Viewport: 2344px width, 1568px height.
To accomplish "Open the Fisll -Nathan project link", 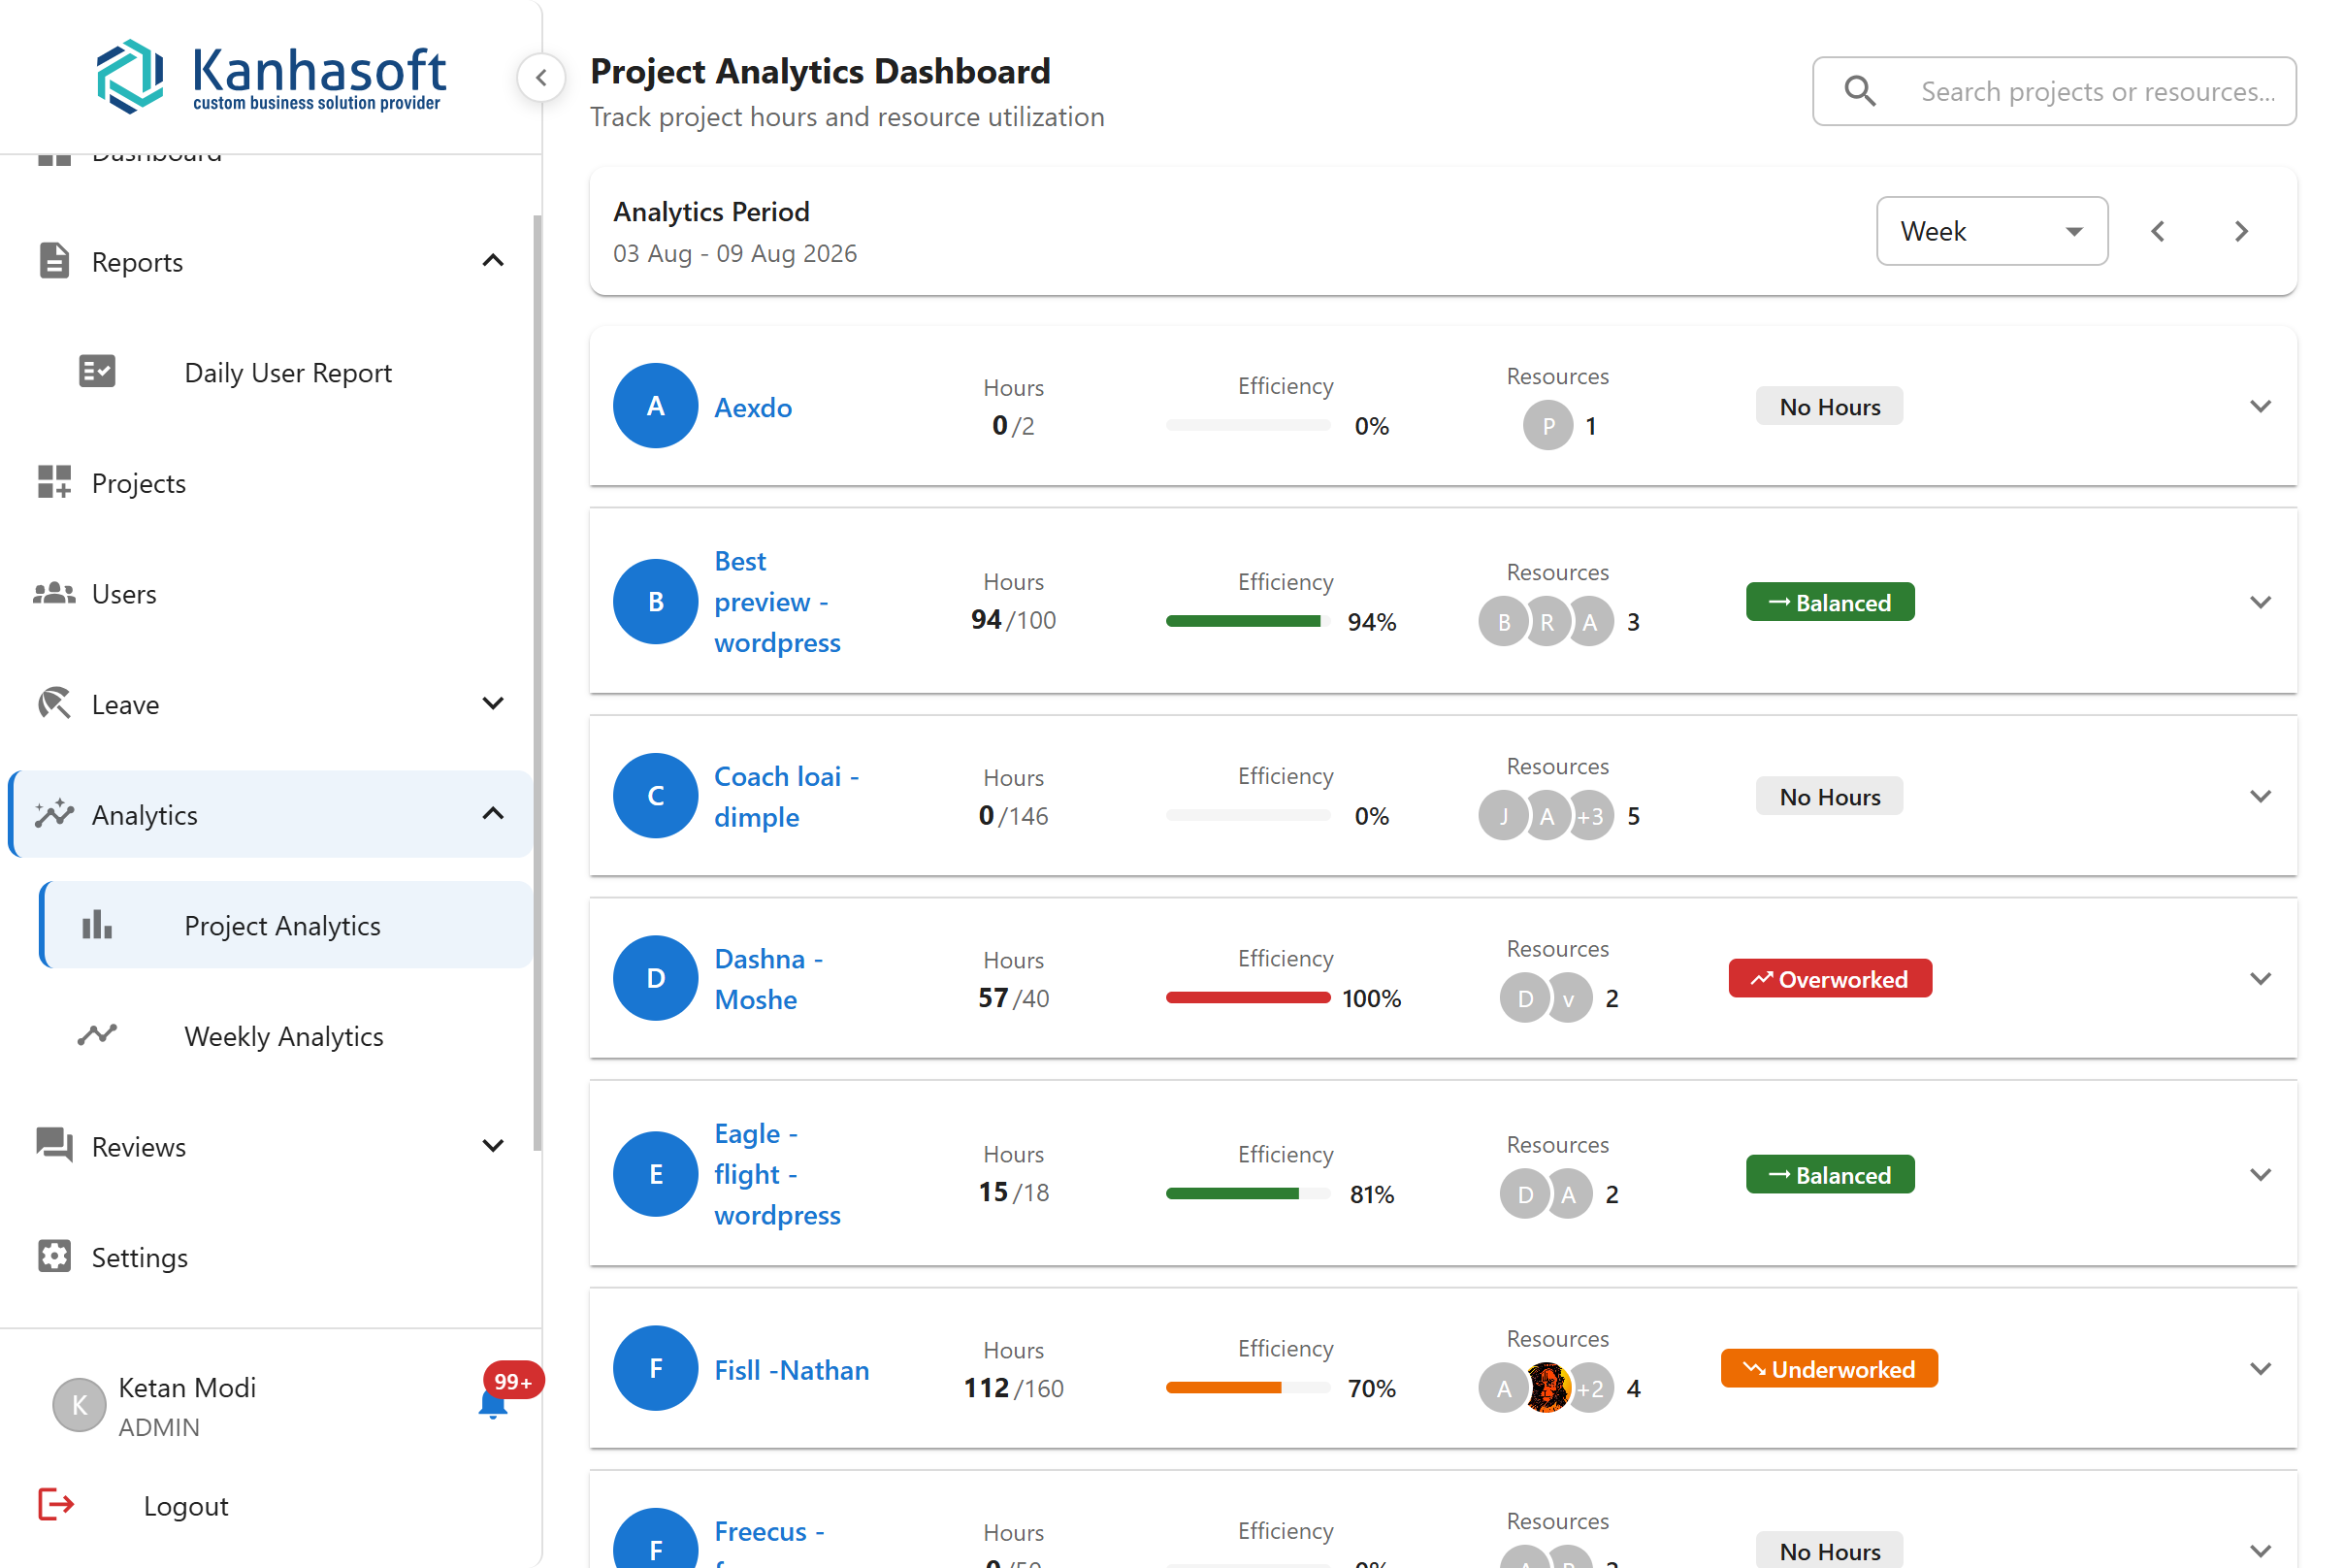I will [x=791, y=1369].
